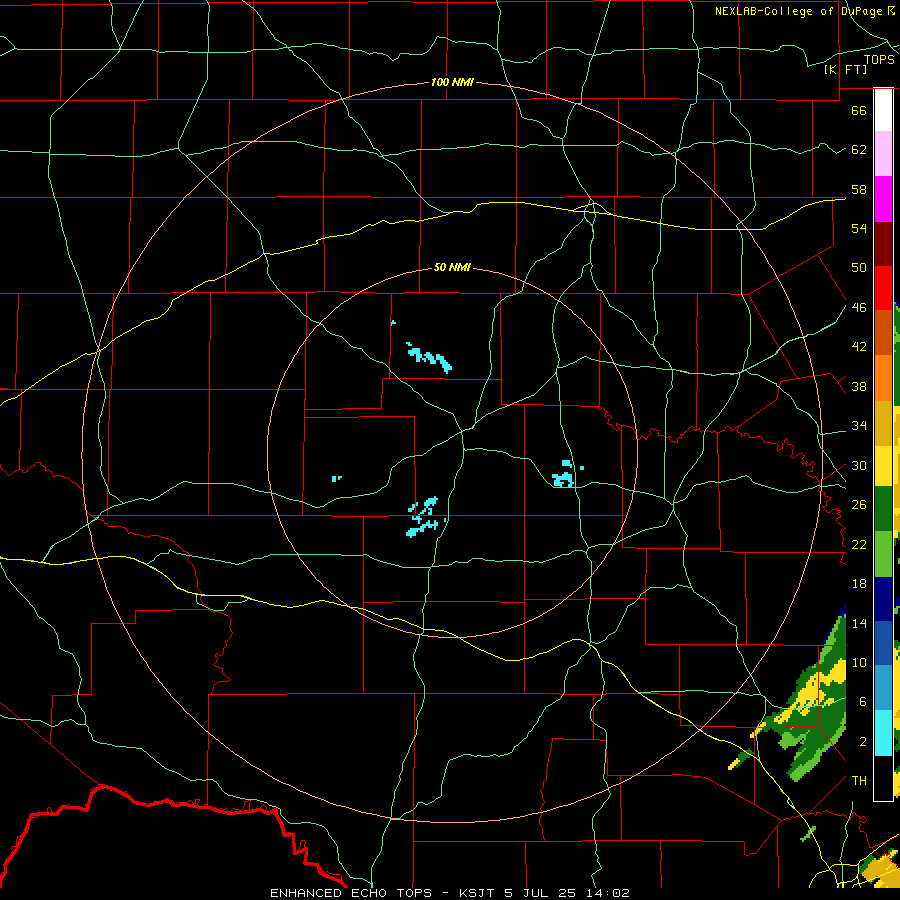Screen dimensions: 900x900
Task: Click the "42" scale label
Action: point(859,347)
